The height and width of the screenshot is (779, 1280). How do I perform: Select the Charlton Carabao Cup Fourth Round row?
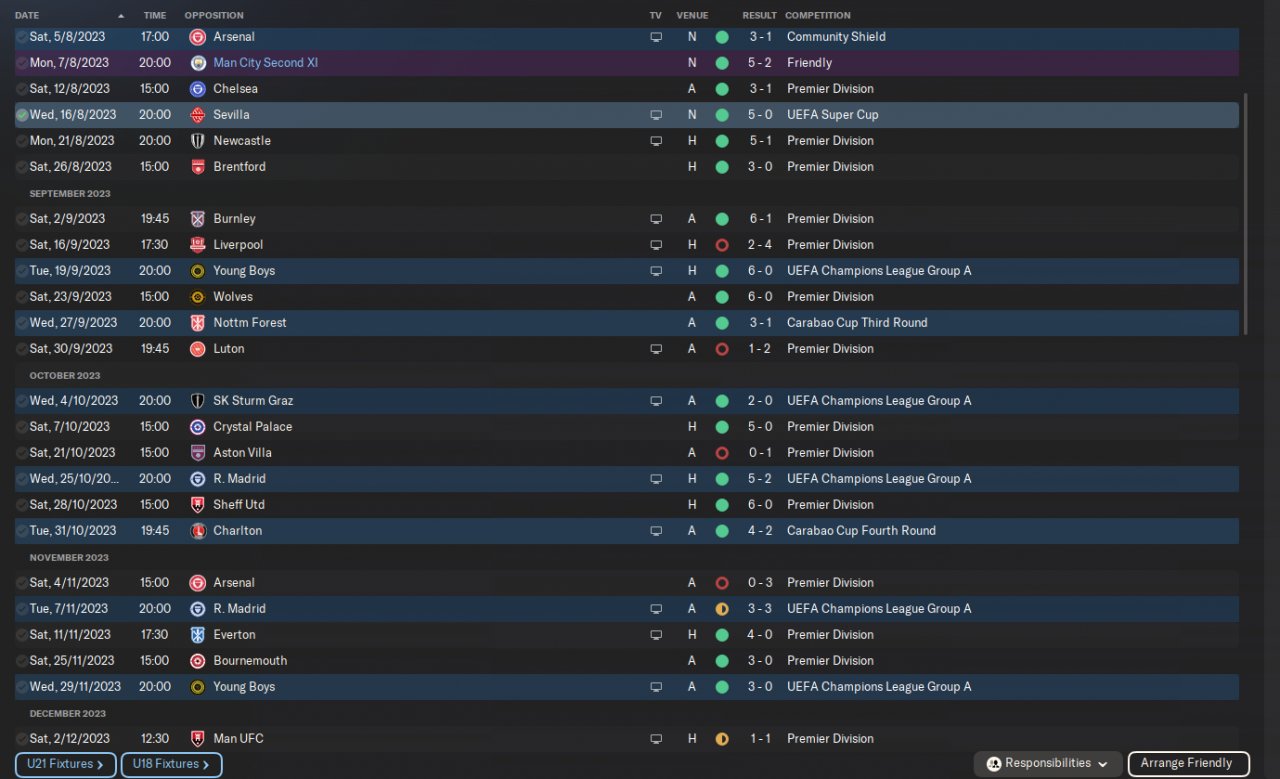click(x=600, y=531)
